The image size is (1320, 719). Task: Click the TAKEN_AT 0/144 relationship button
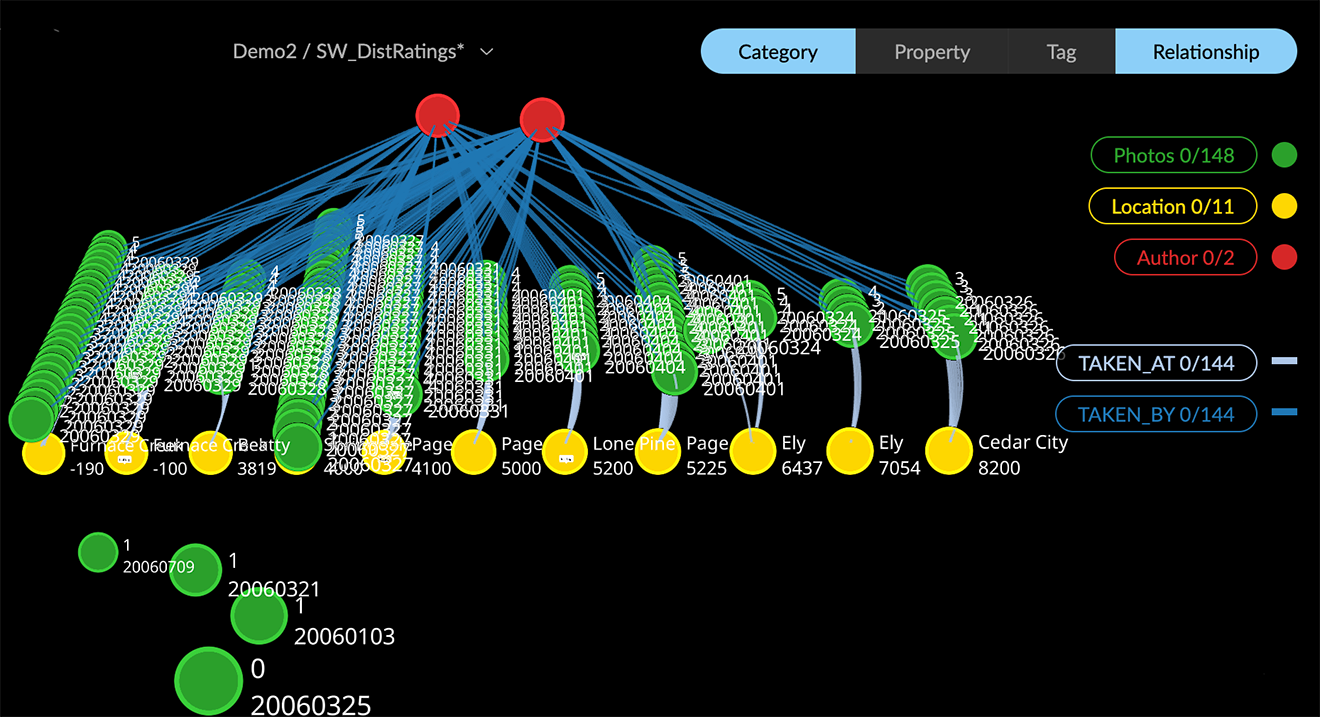[1155, 363]
